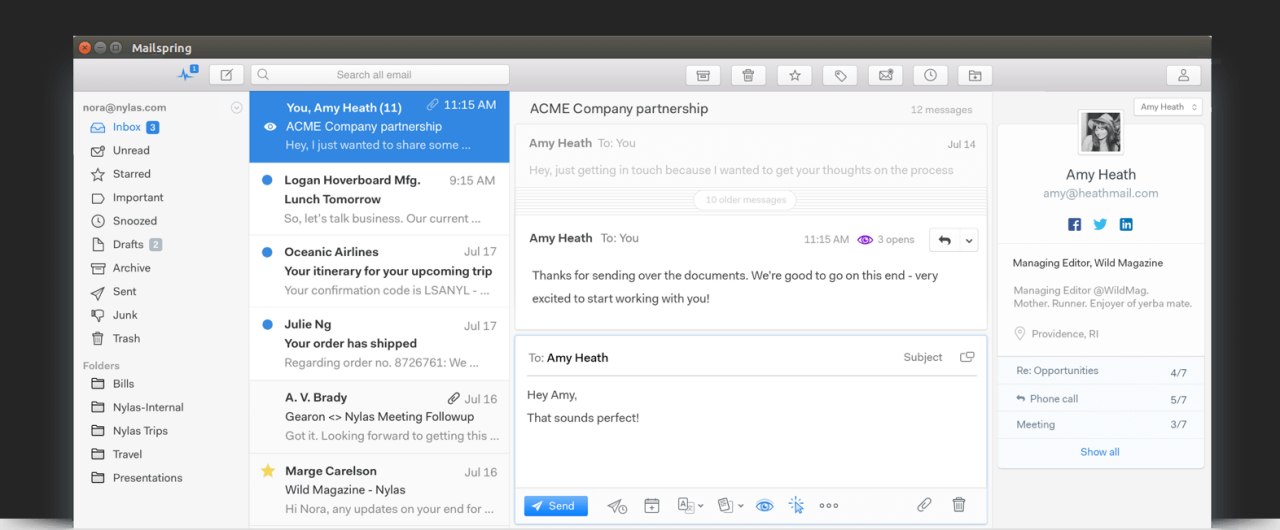
Task: Open the templates dropdown in composer
Action: tap(730, 506)
